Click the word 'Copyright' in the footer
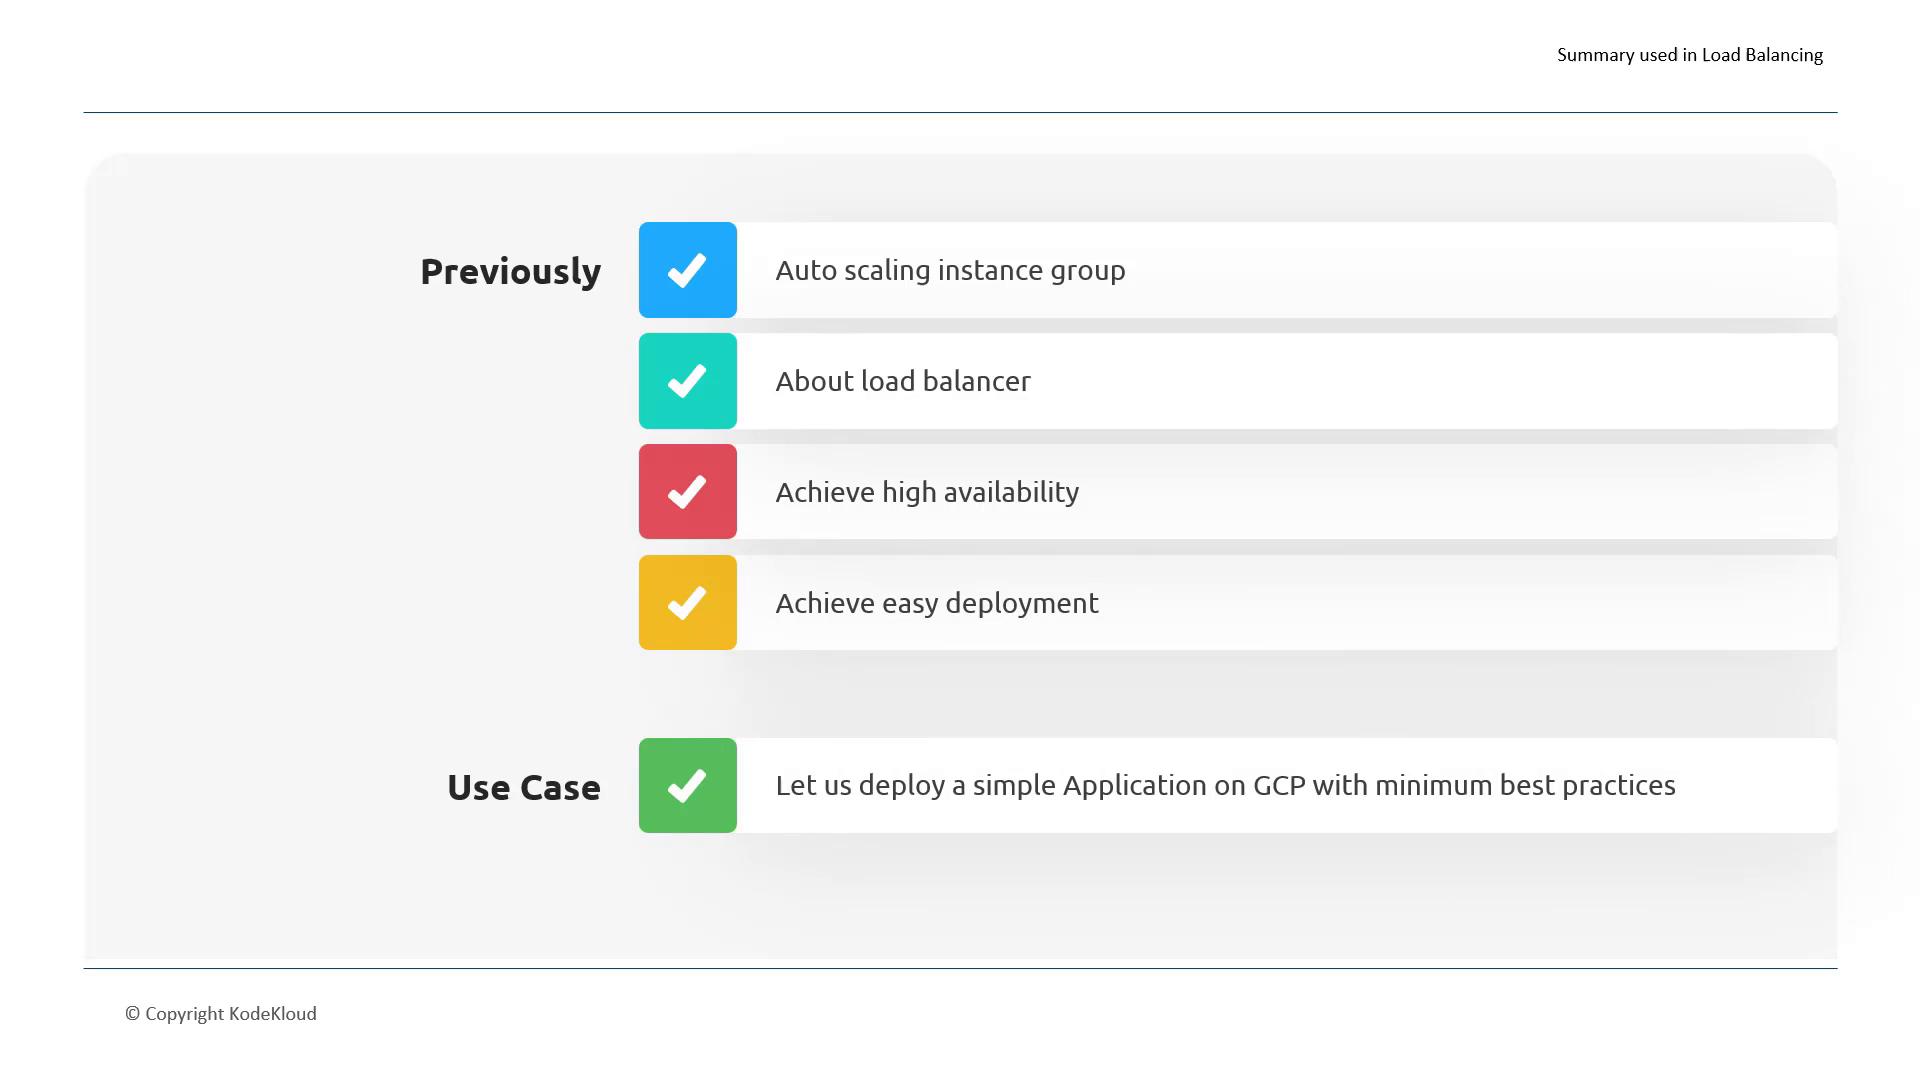The image size is (1920, 1080). point(184,1014)
